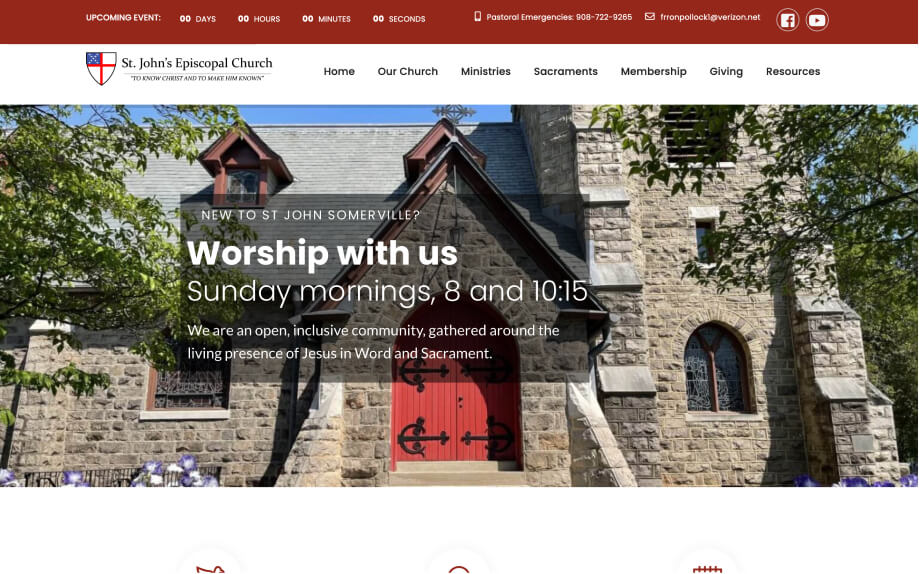The height and width of the screenshot is (574, 919).
Task: Click the "UPCOMING EVENT:" label
Action: 123,18
